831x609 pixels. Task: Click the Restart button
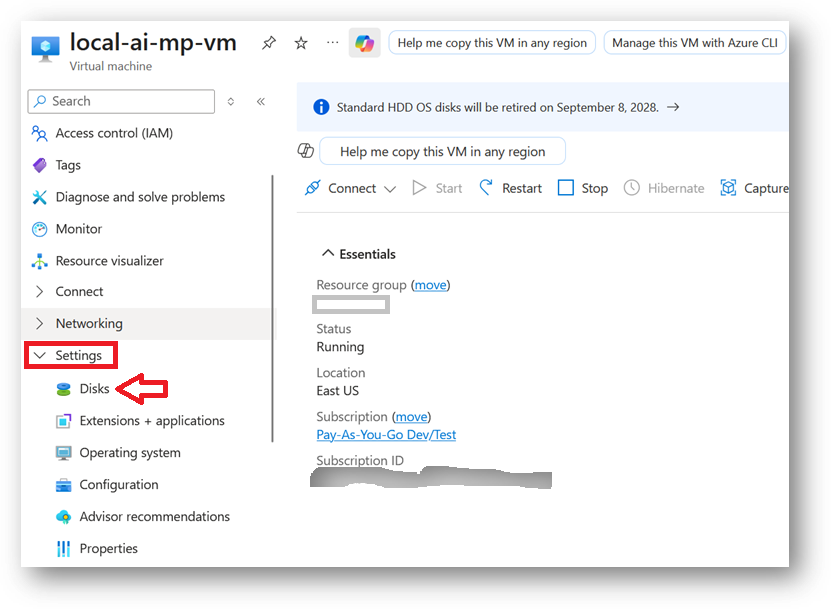tap(511, 188)
